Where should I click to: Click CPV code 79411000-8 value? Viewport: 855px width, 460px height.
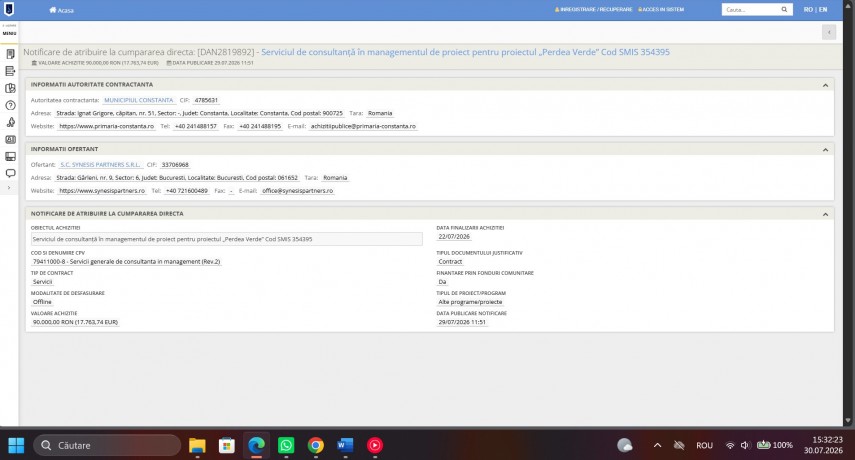pos(127,262)
